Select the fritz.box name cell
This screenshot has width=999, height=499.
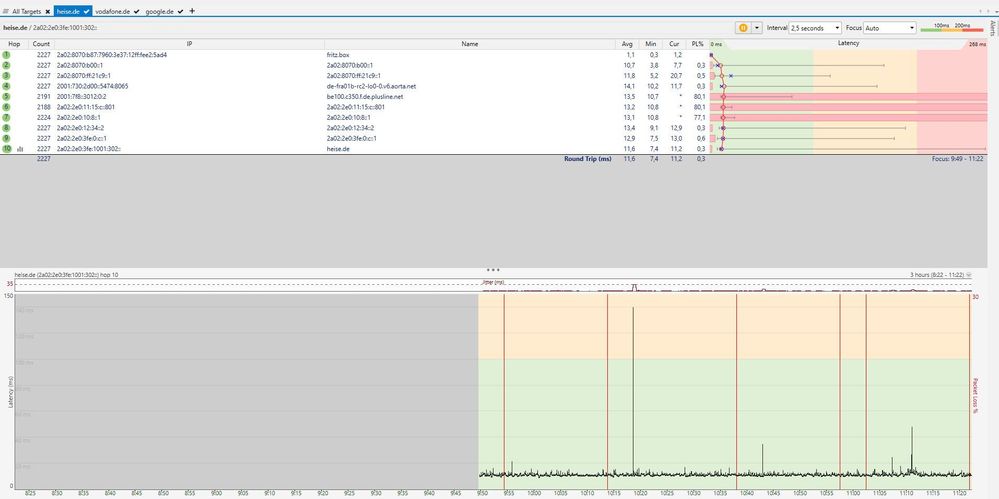click(x=338, y=55)
